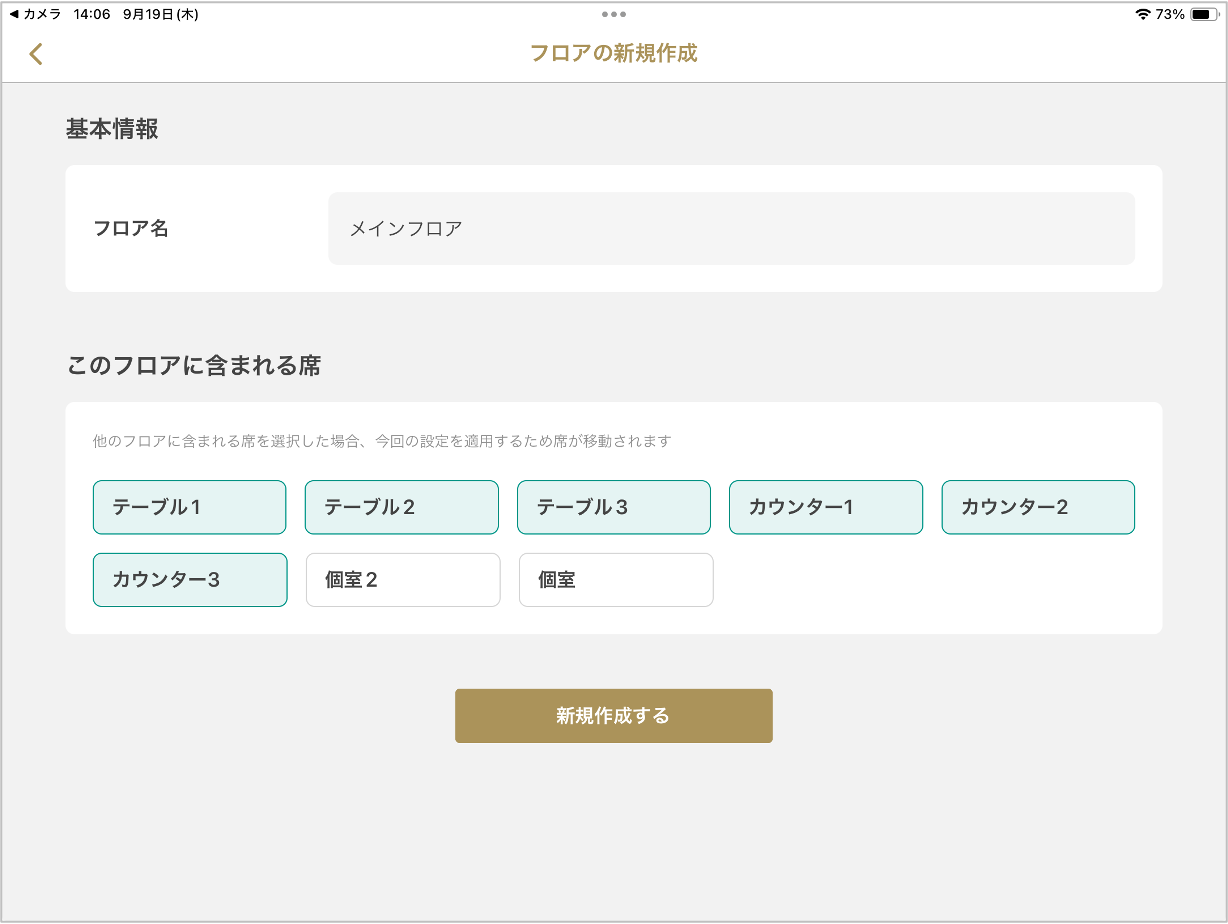The image size is (1228, 924).
Task: Deselect the テーブル1 seat chip
Action: [x=190, y=507]
